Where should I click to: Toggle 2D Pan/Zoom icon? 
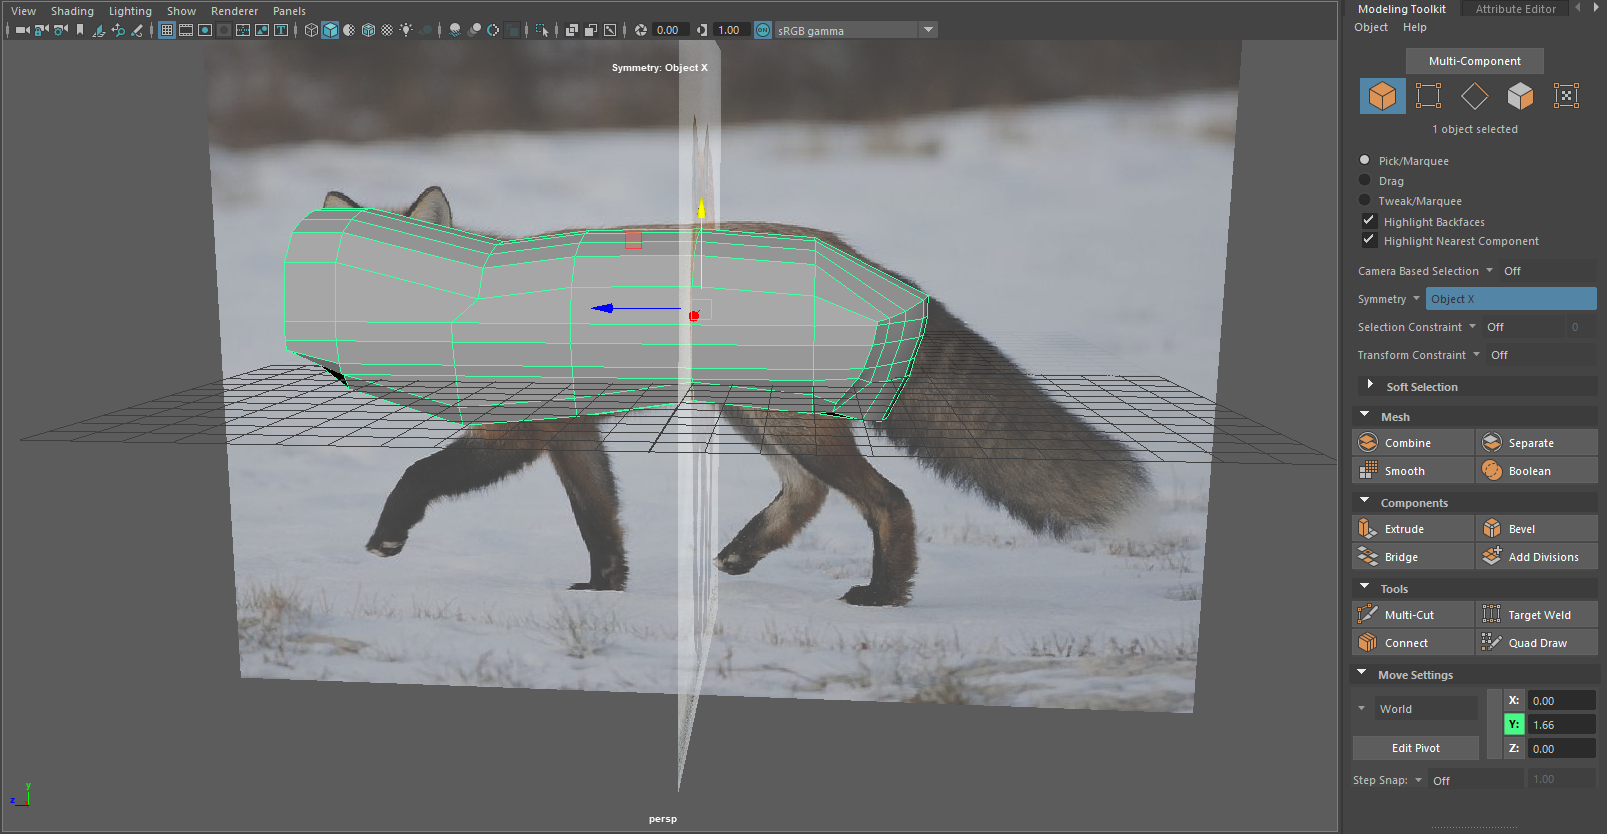[118, 30]
